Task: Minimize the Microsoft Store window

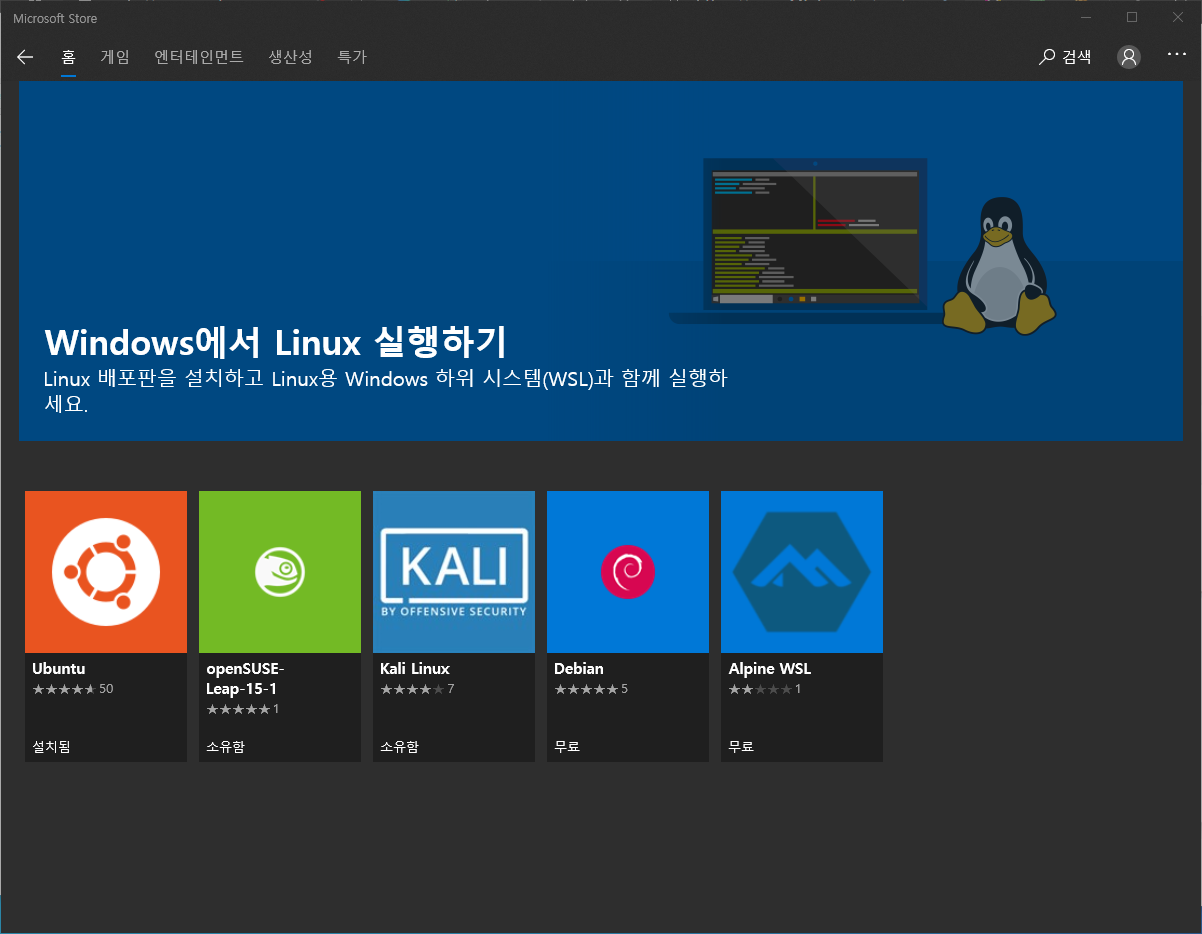Action: coord(1087,17)
